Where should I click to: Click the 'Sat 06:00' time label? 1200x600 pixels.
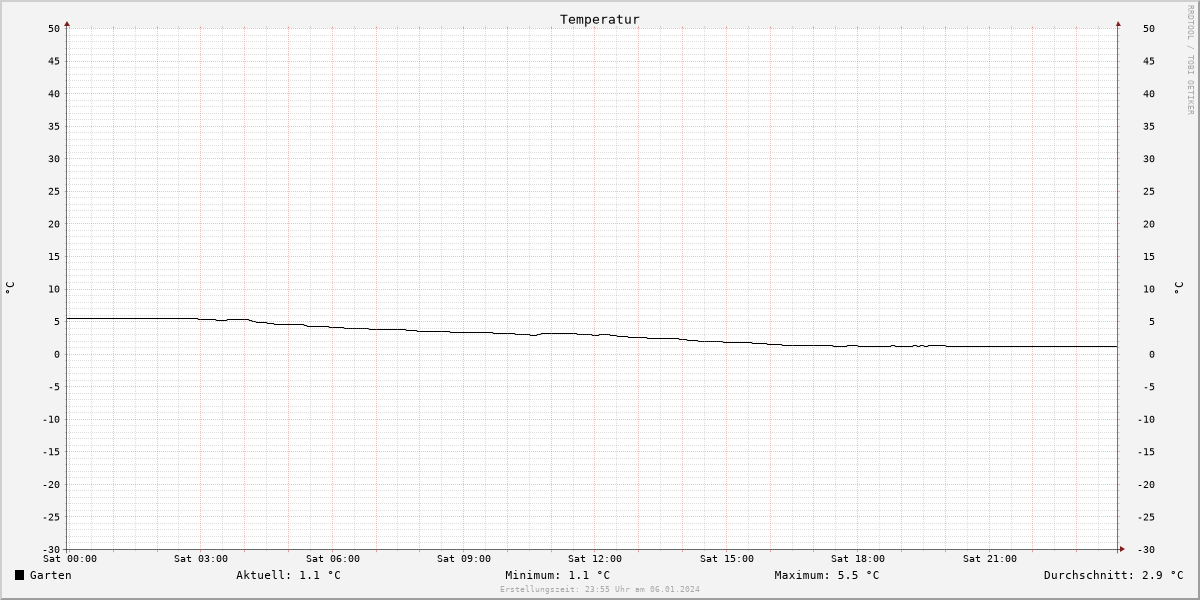point(333,559)
